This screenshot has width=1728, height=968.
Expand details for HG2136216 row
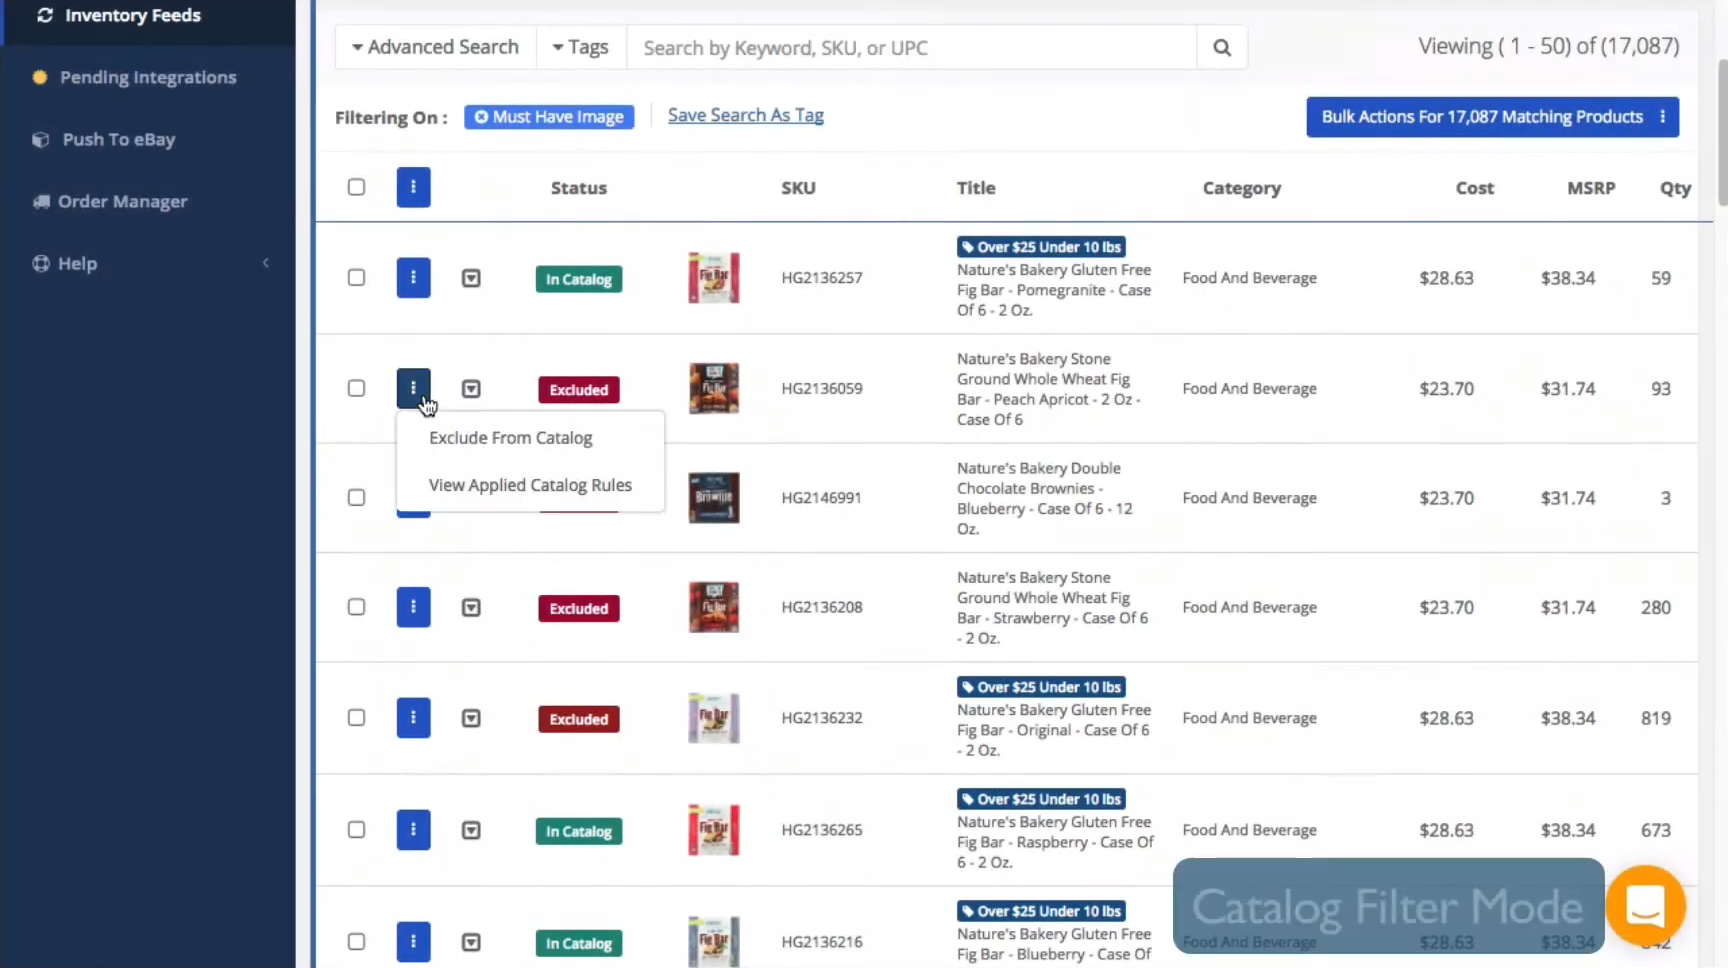(471, 942)
